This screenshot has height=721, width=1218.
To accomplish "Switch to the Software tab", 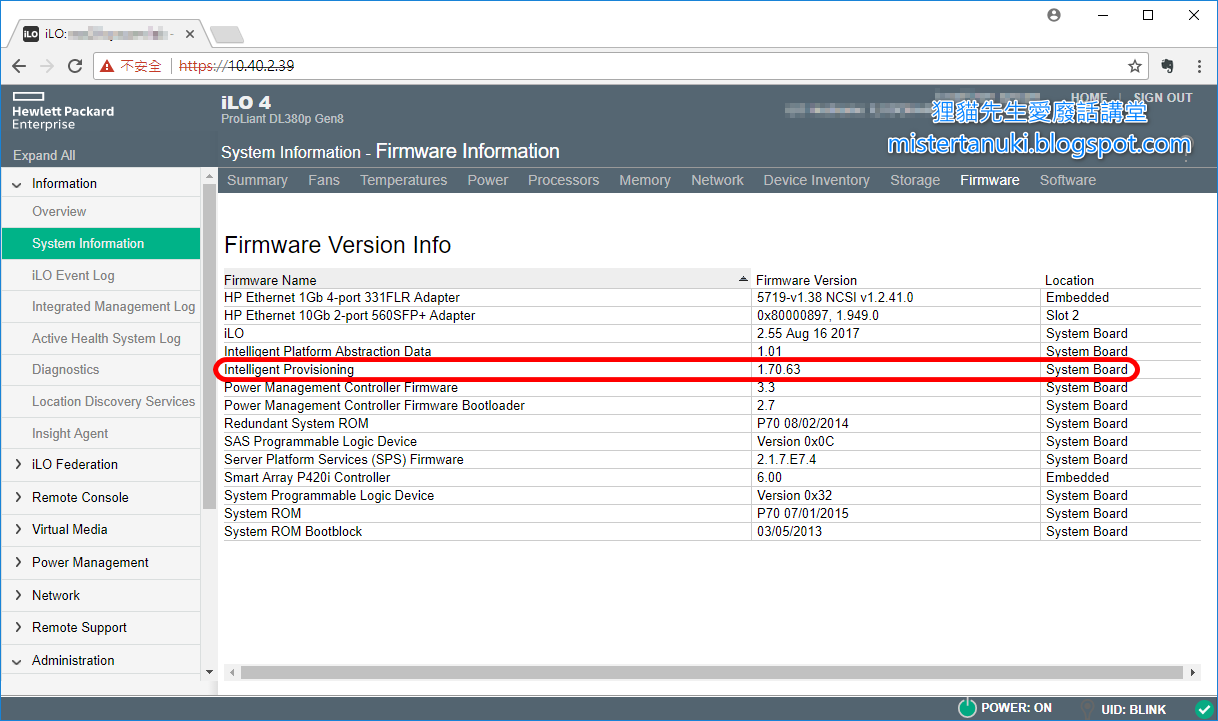I will click(1068, 180).
